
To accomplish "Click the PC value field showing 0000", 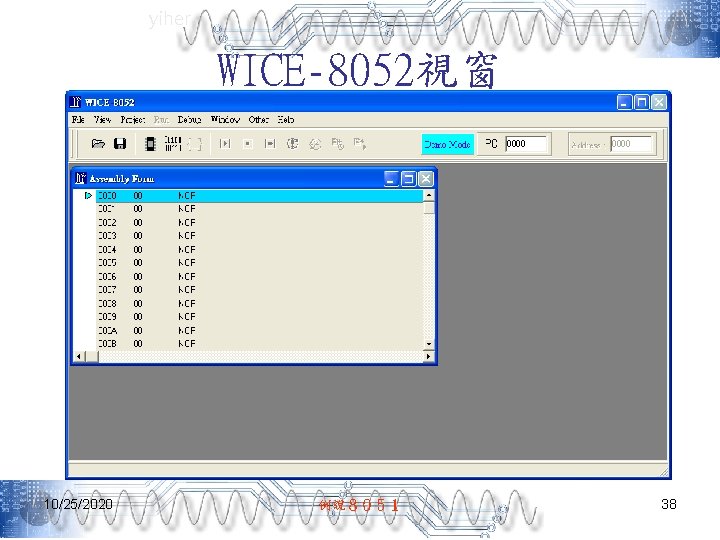I will [x=526, y=144].
